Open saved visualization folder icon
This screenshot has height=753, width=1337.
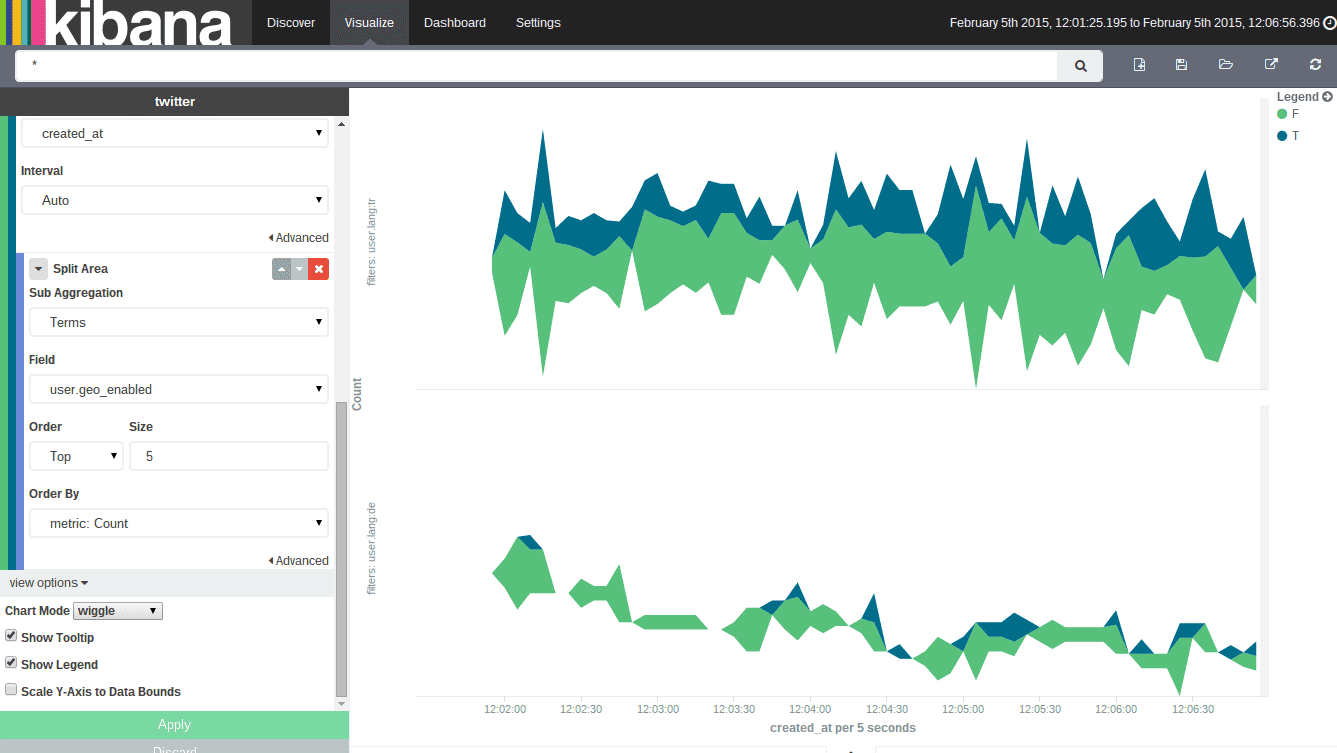[x=1226, y=65]
